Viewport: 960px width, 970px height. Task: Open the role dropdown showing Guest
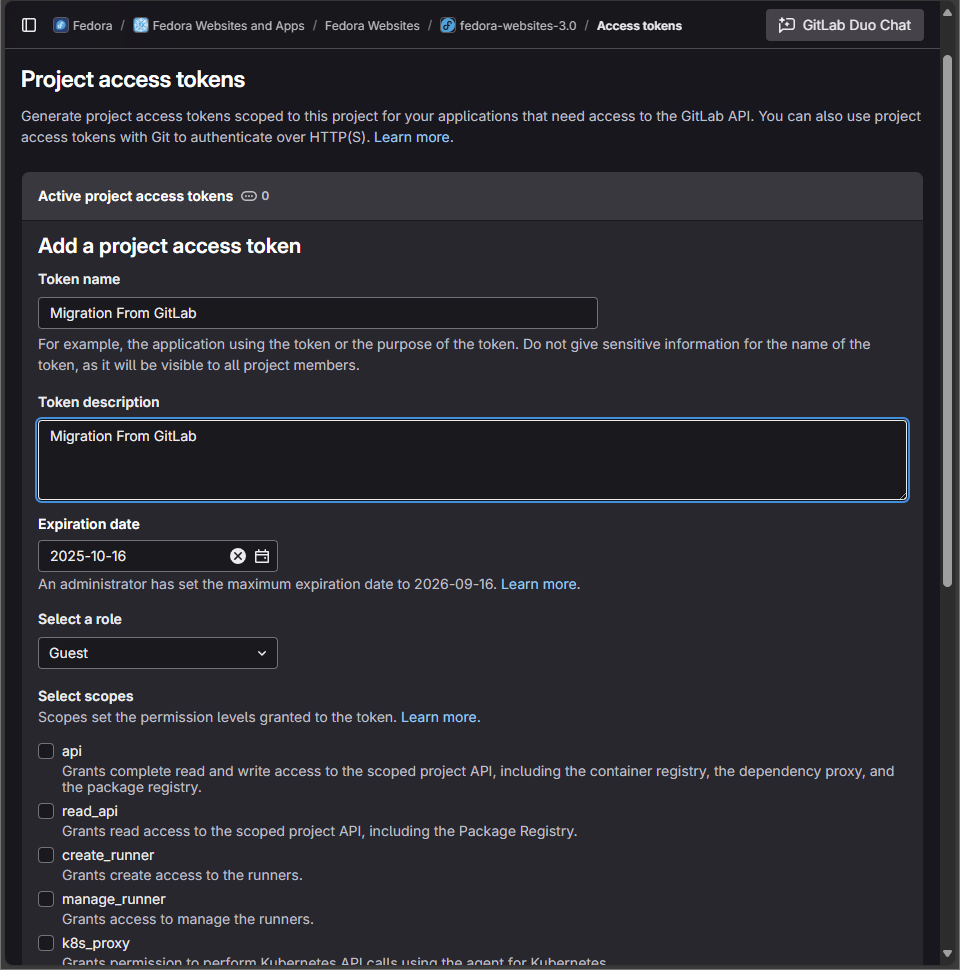(x=157, y=653)
